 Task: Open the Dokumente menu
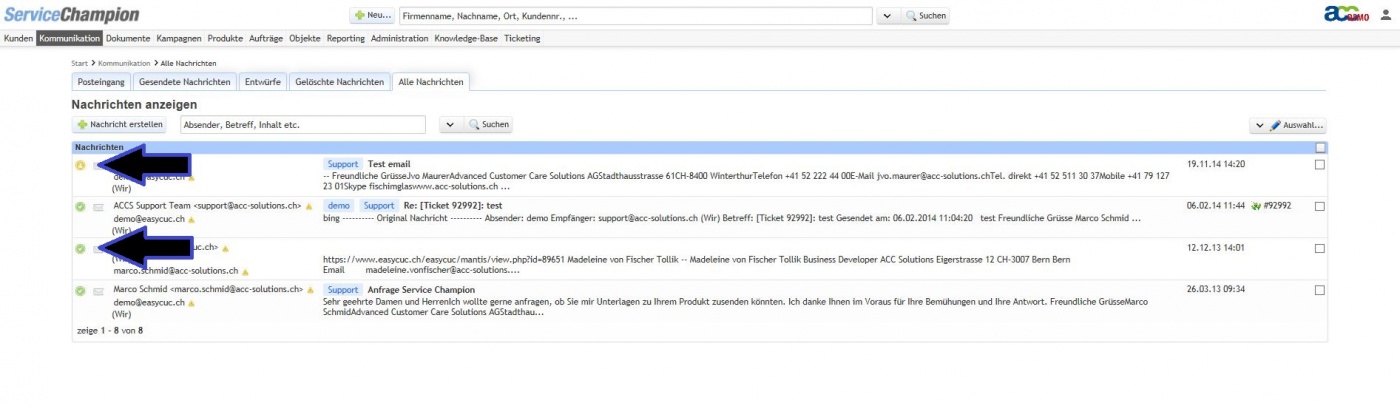(128, 38)
